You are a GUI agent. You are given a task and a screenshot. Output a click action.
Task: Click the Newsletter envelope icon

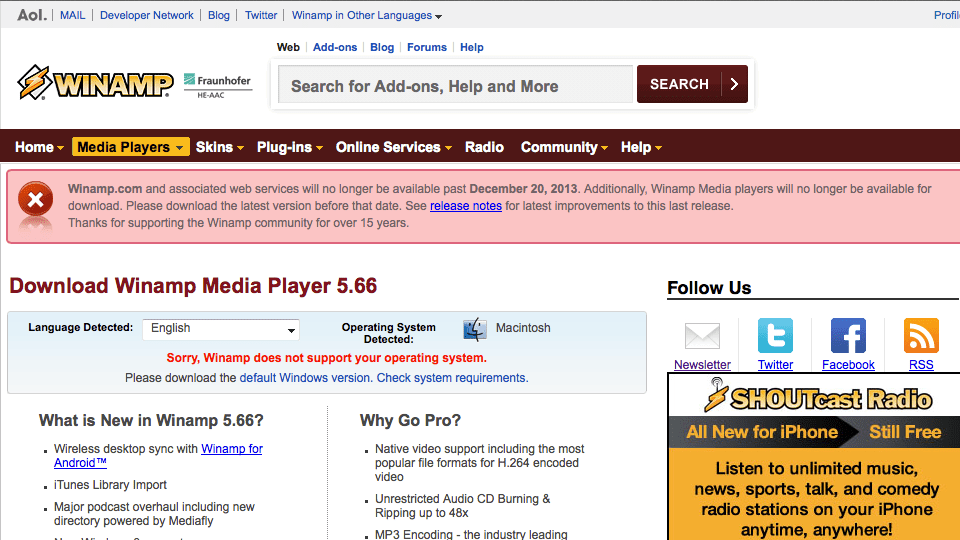pyautogui.click(x=702, y=336)
